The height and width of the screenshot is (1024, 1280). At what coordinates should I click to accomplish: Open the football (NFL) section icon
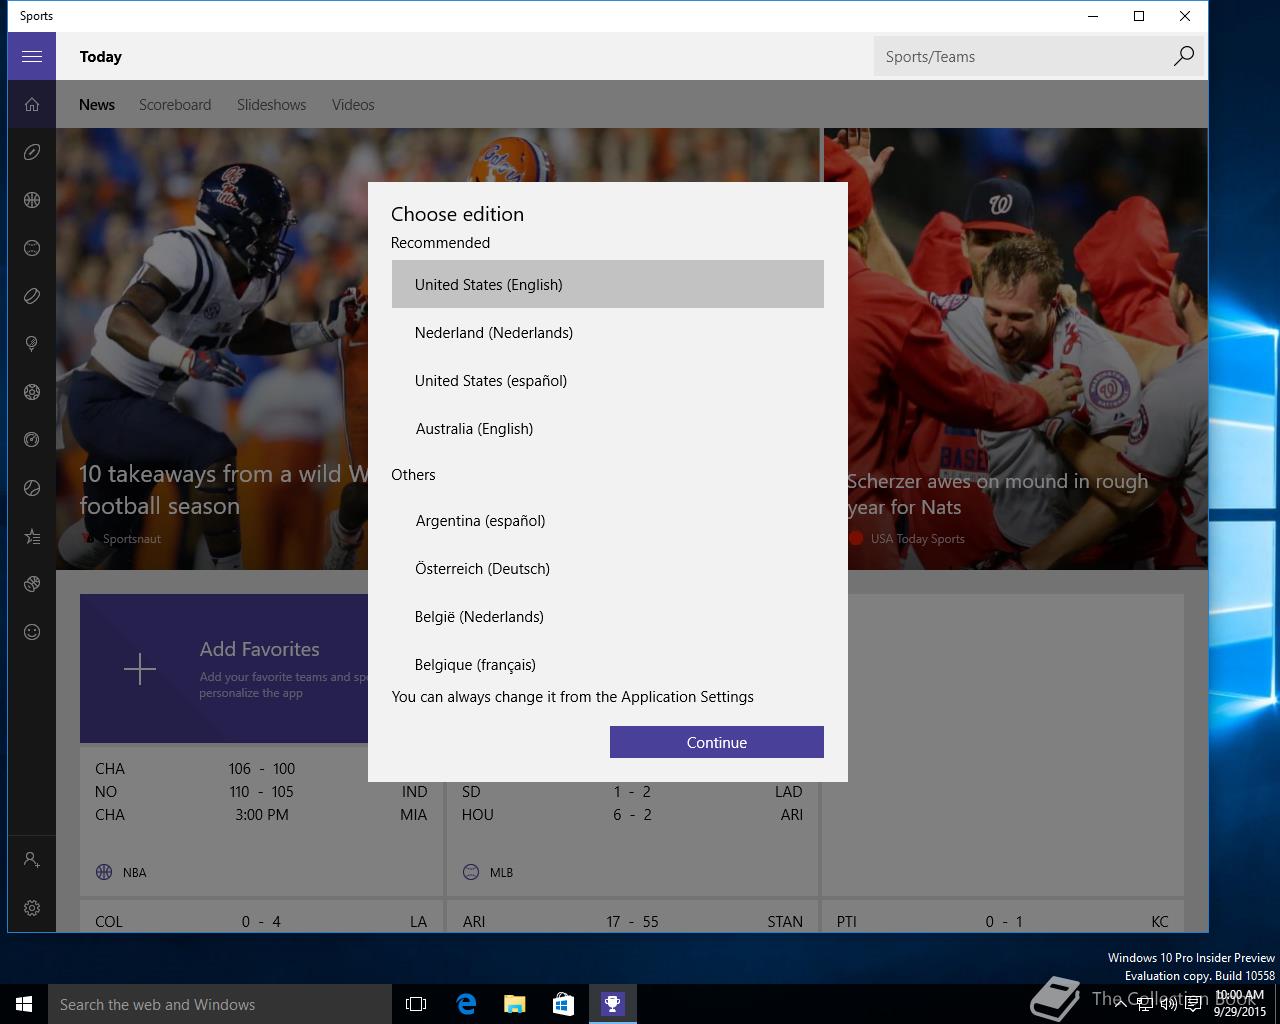[x=32, y=152]
